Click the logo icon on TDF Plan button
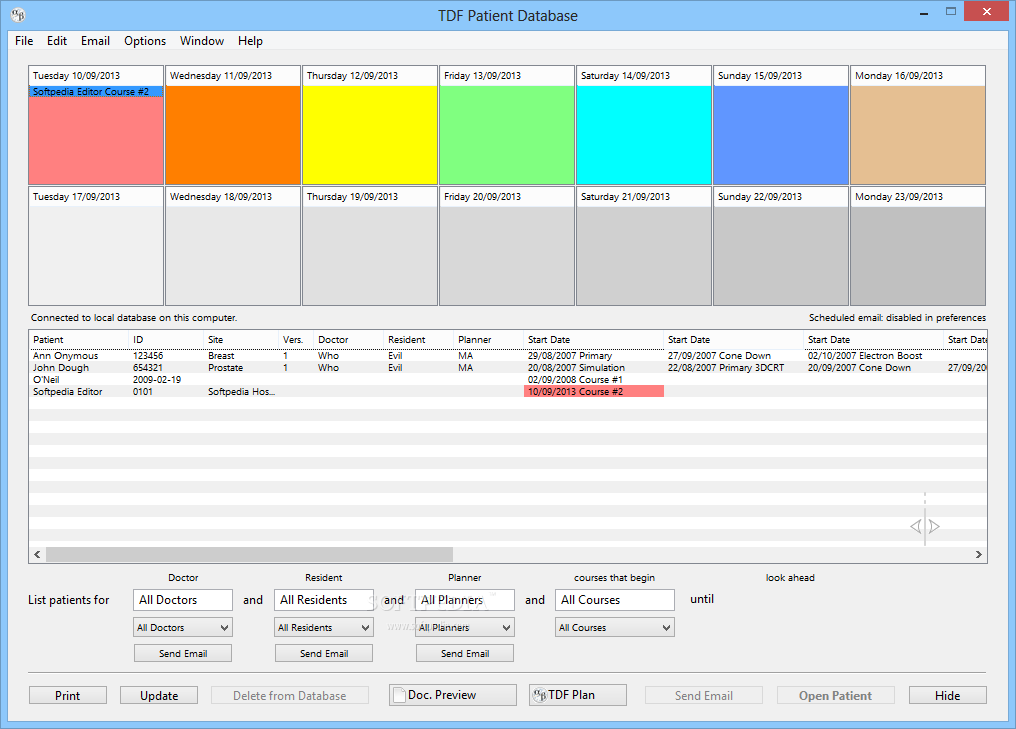 pyautogui.click(x=539, y=695)
